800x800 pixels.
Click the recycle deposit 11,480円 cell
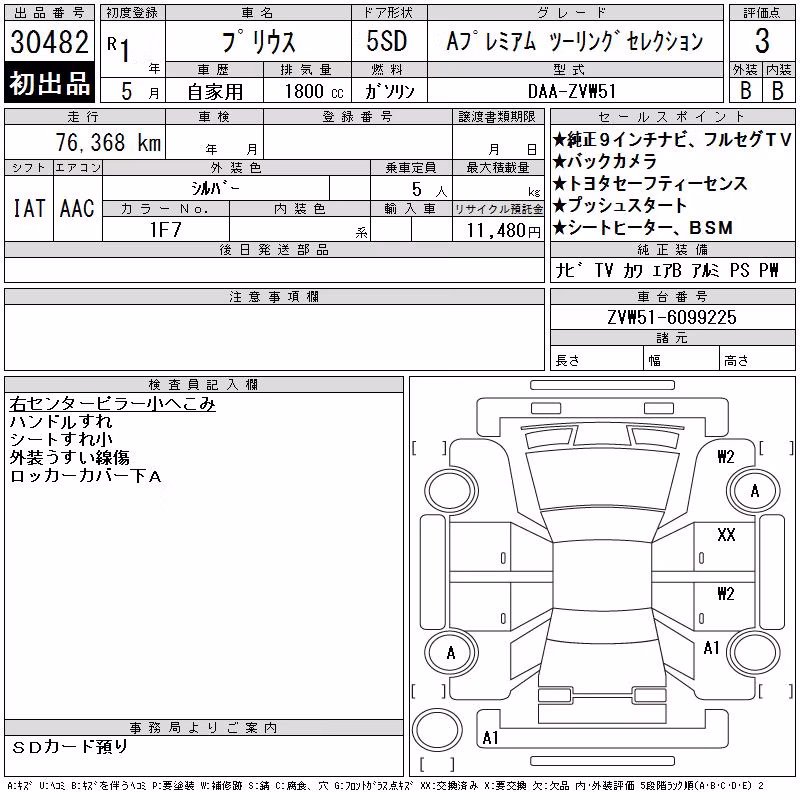tap(498, 229)
